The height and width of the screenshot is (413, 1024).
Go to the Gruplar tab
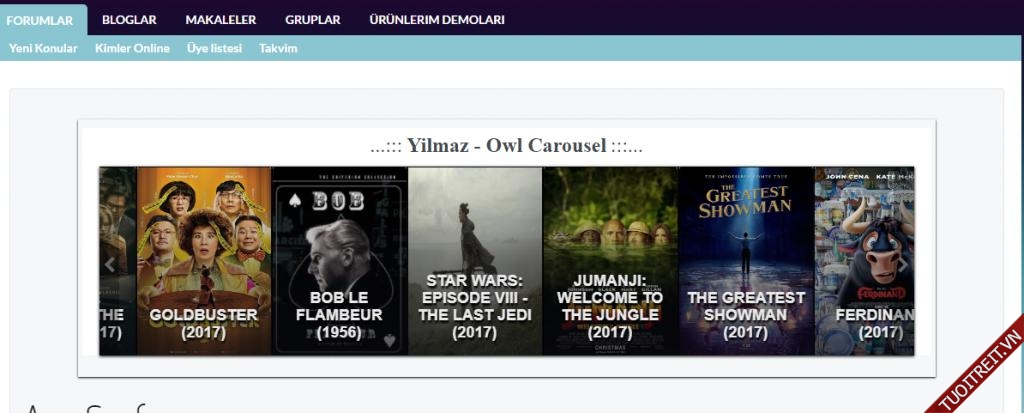click(313, 20)
